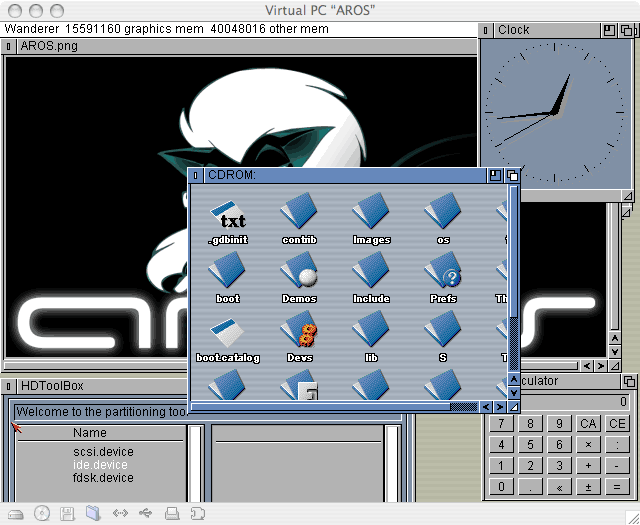Click the CDROM window scroll down arrow
This screenshot has height=525, width=640.
(513, 392)
